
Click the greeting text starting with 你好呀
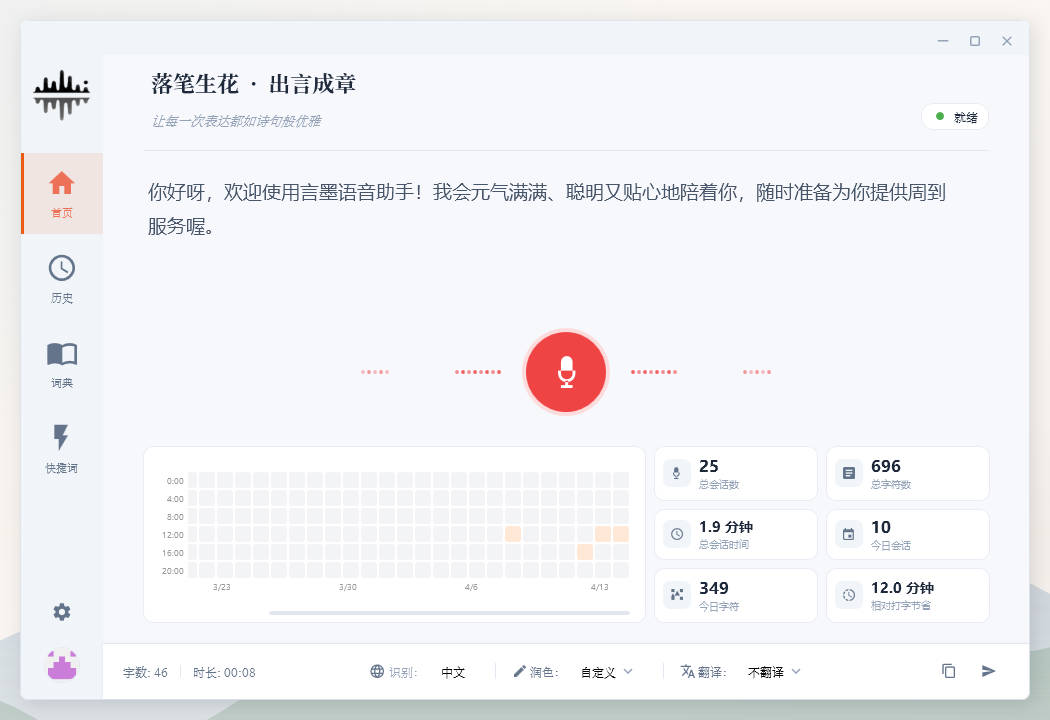pyautogui.click(x=546, y=209)
